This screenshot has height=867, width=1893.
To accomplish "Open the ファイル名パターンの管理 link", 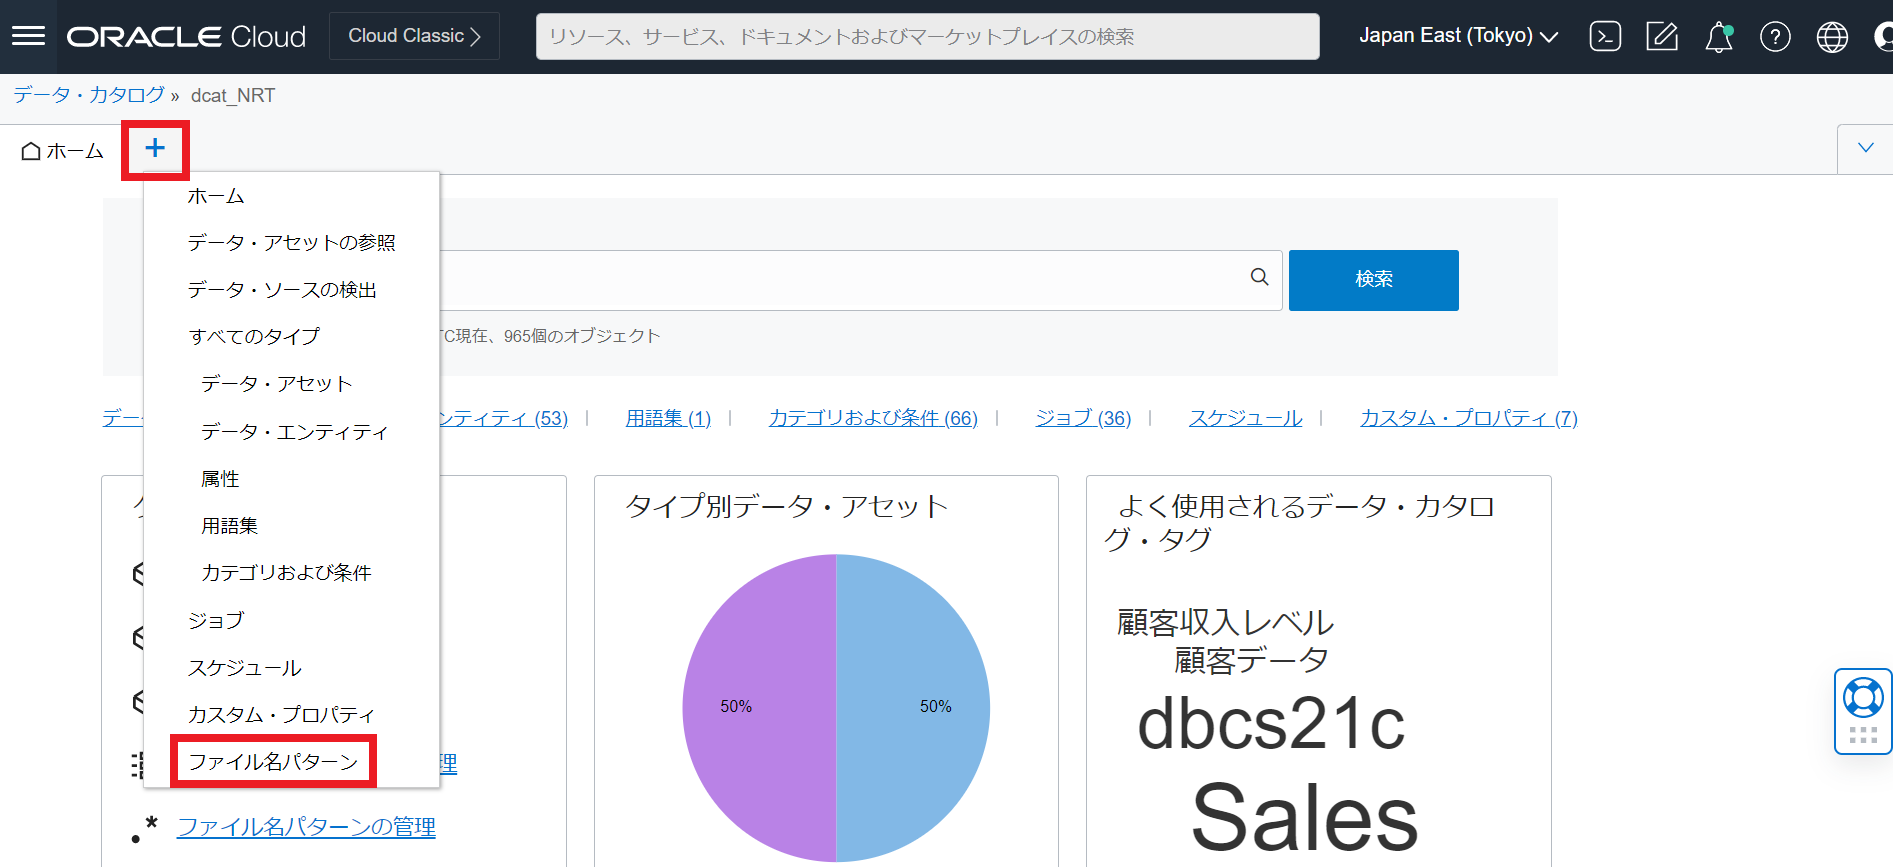I will click(x=306, y=827).
